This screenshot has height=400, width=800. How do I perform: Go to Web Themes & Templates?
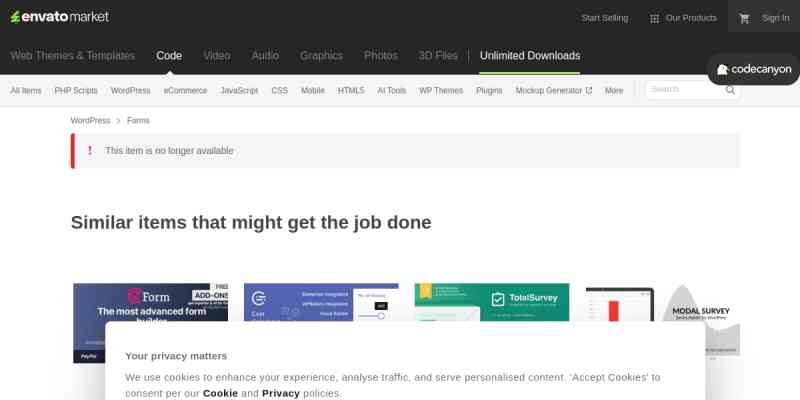click(x=72, y=56)
